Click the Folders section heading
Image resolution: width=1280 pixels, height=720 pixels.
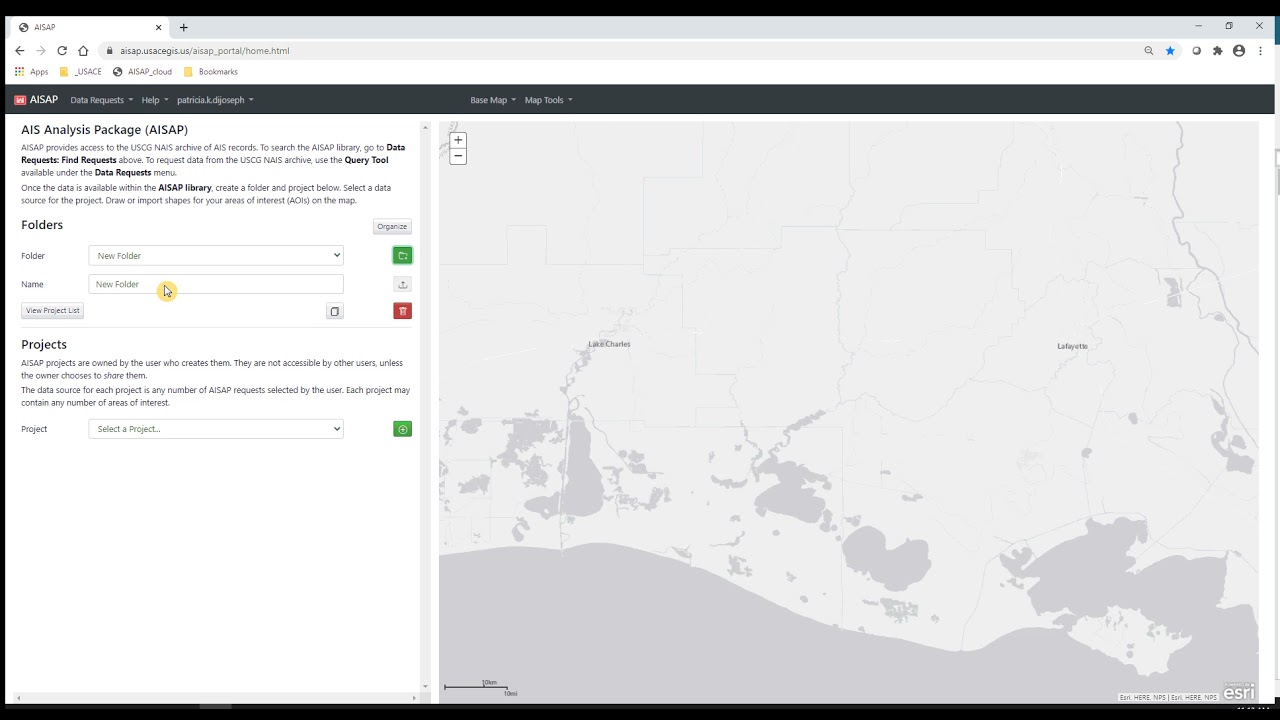pos(42,225)
